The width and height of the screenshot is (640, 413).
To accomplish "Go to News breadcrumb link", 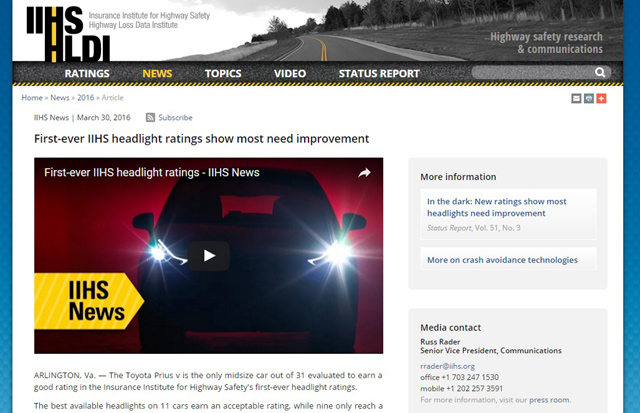I will pos(60,98).
